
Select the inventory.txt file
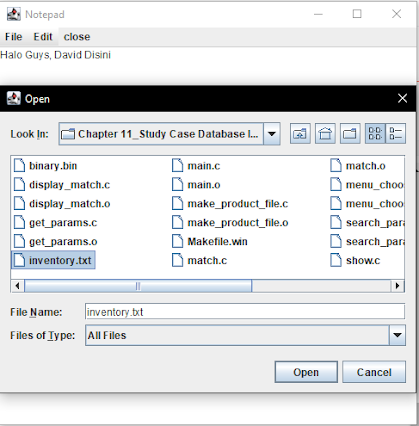(x=53, y=260)
